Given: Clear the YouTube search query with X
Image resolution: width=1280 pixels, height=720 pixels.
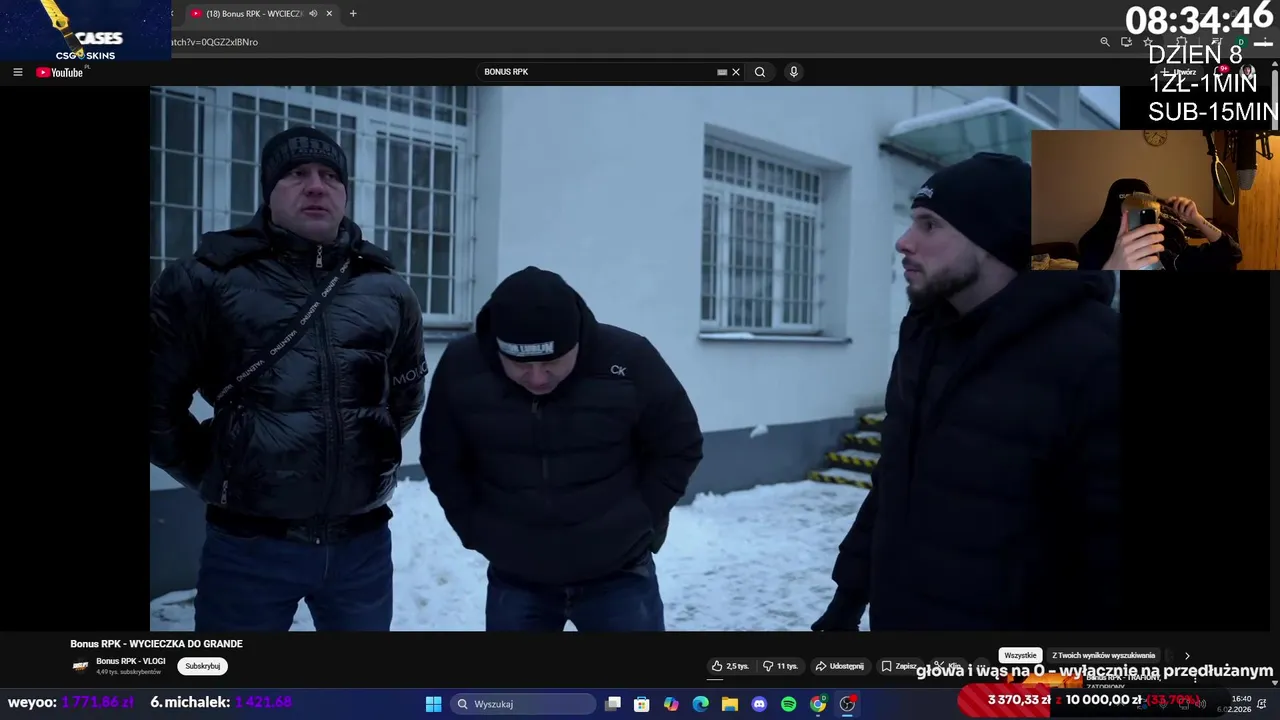Looking at the screenshot, I should 736,72.
